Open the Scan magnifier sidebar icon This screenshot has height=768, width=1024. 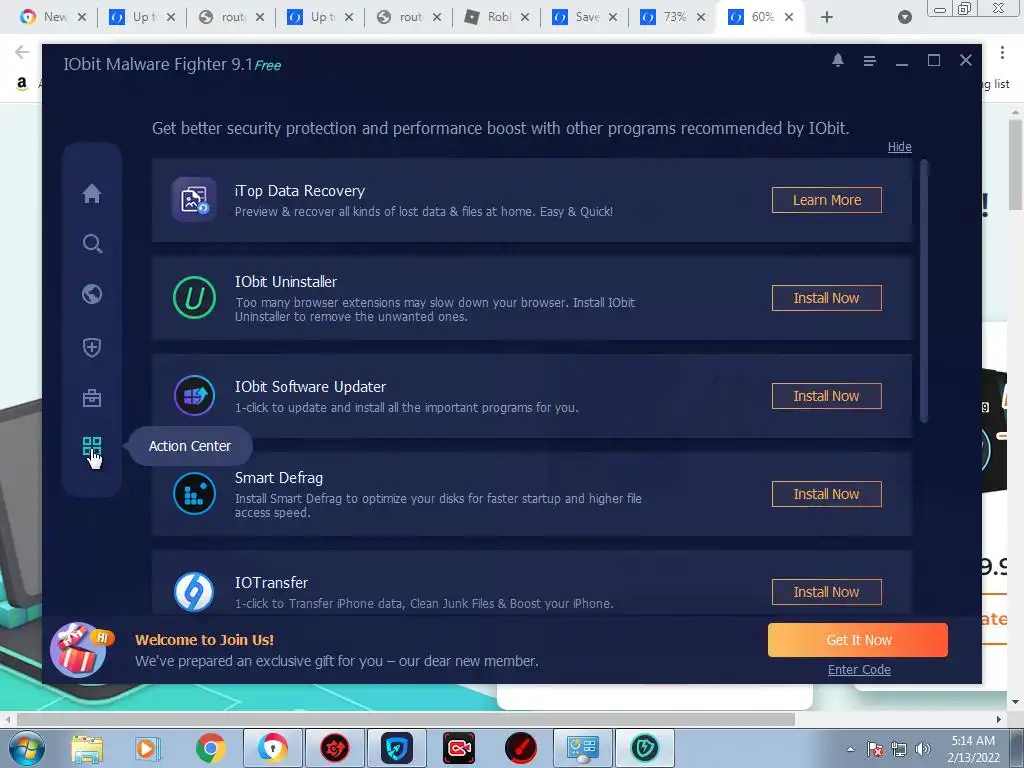pos(92,244)
